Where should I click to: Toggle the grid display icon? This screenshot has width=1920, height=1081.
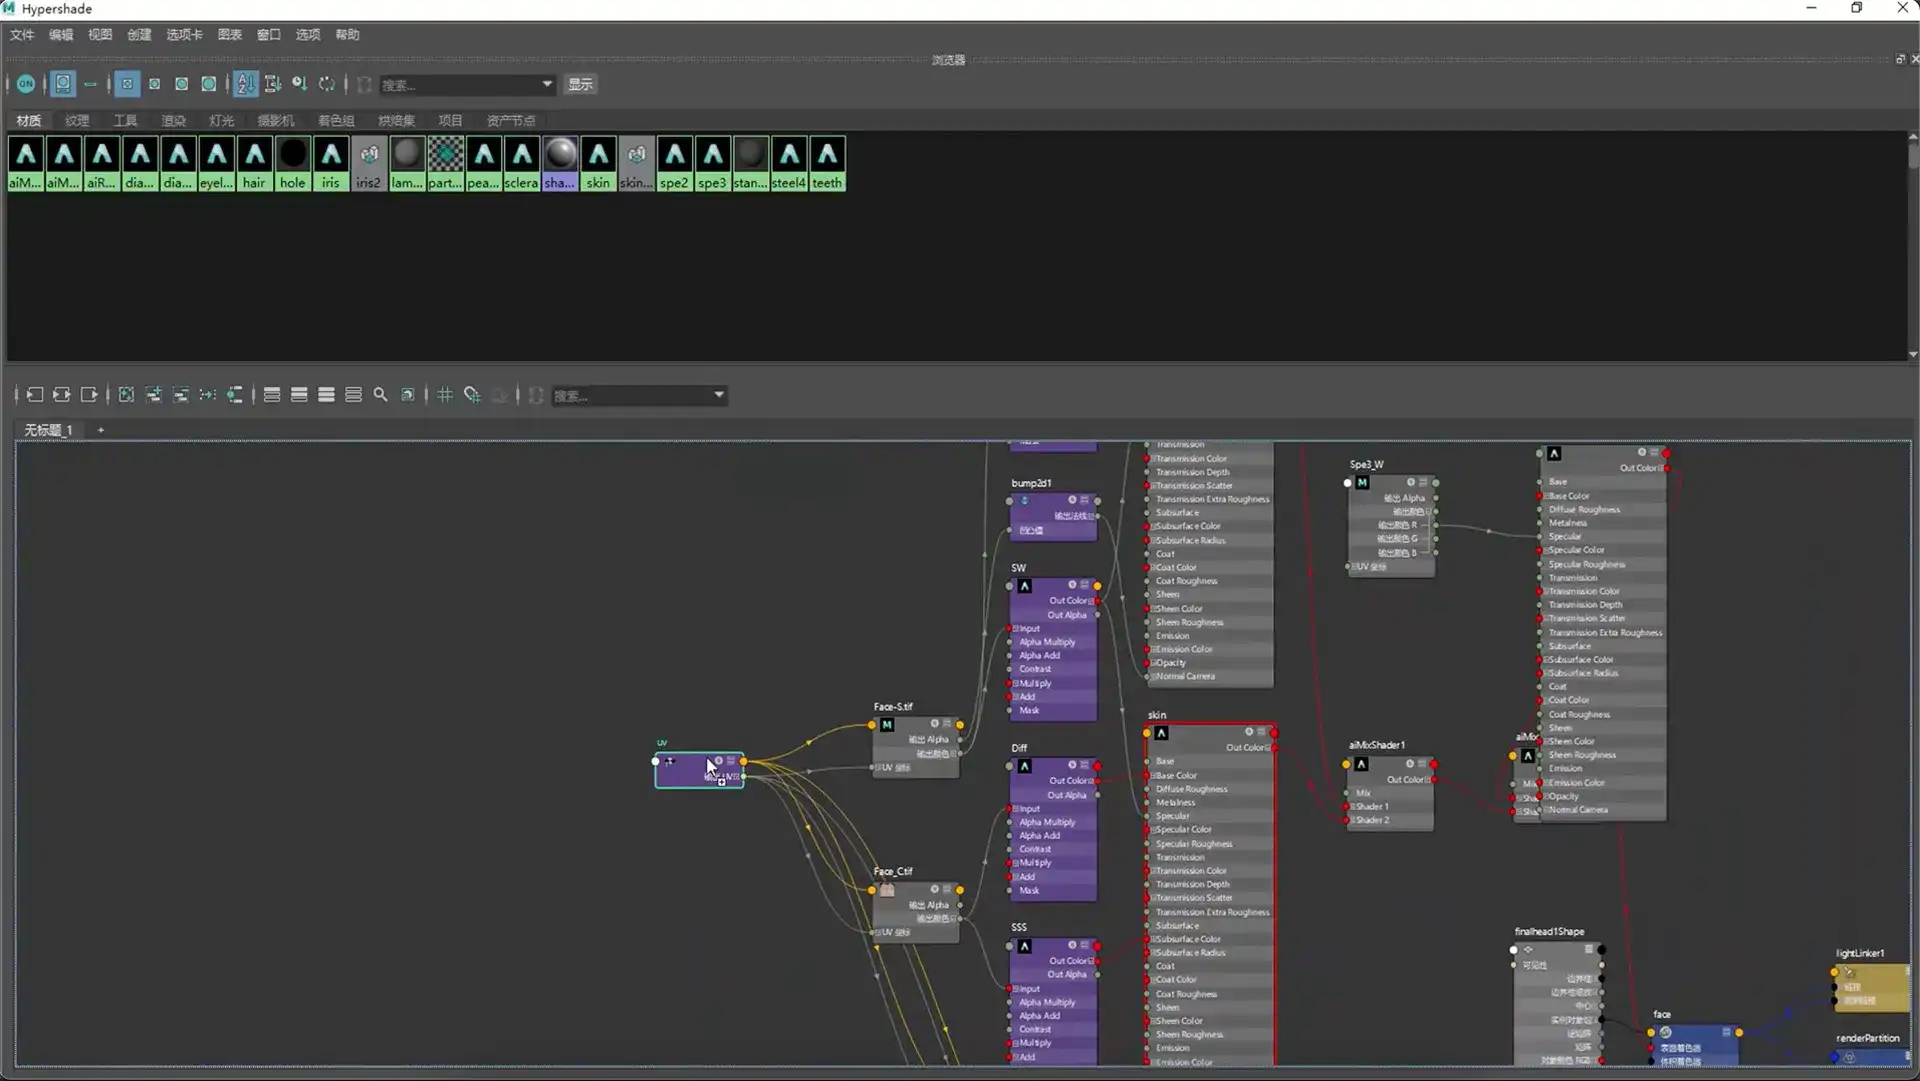(x=445, y=395)
